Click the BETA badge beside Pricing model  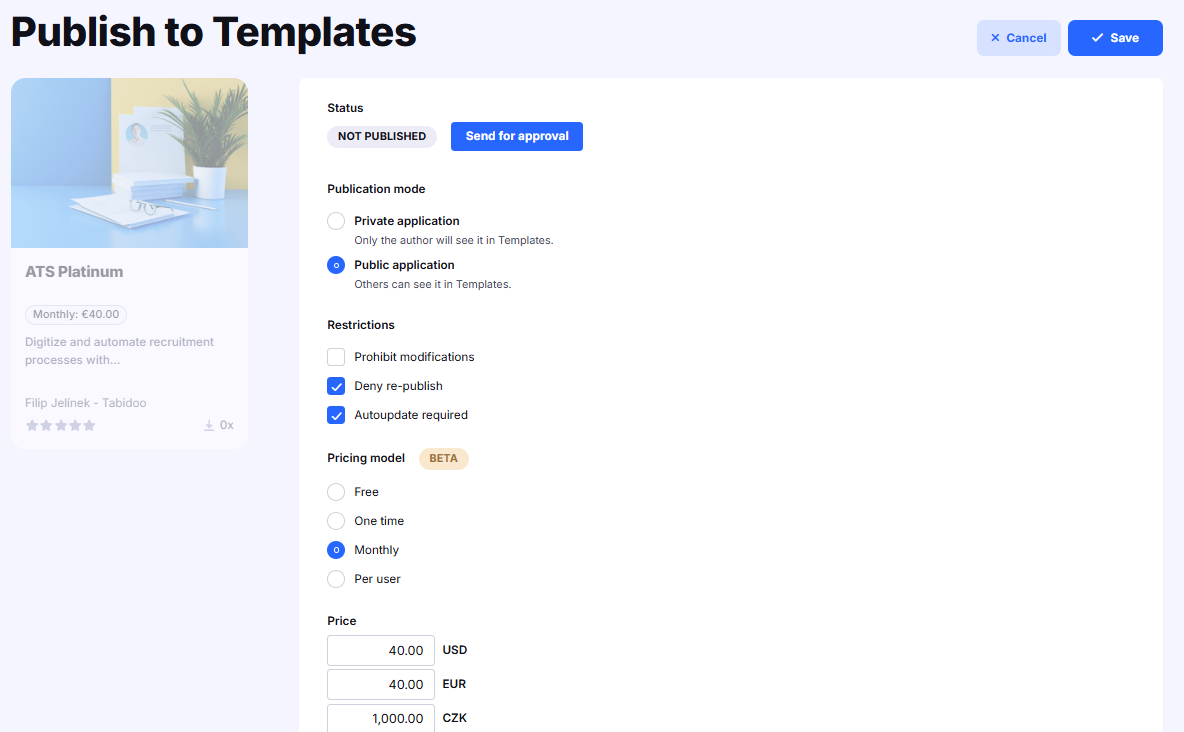click(443, 458)
